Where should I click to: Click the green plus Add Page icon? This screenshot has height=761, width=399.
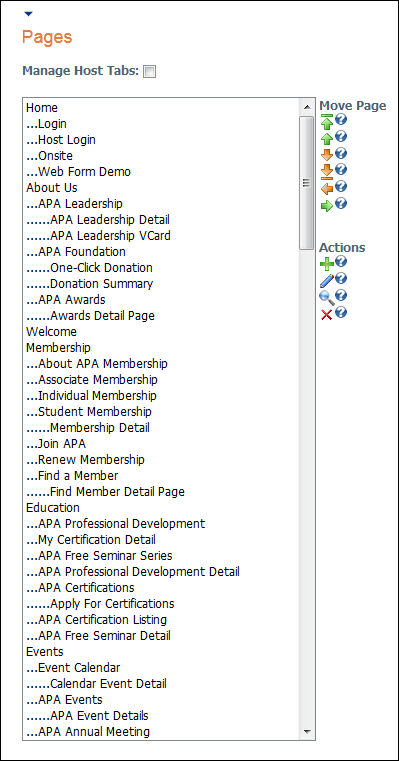(x=327, y=265)
